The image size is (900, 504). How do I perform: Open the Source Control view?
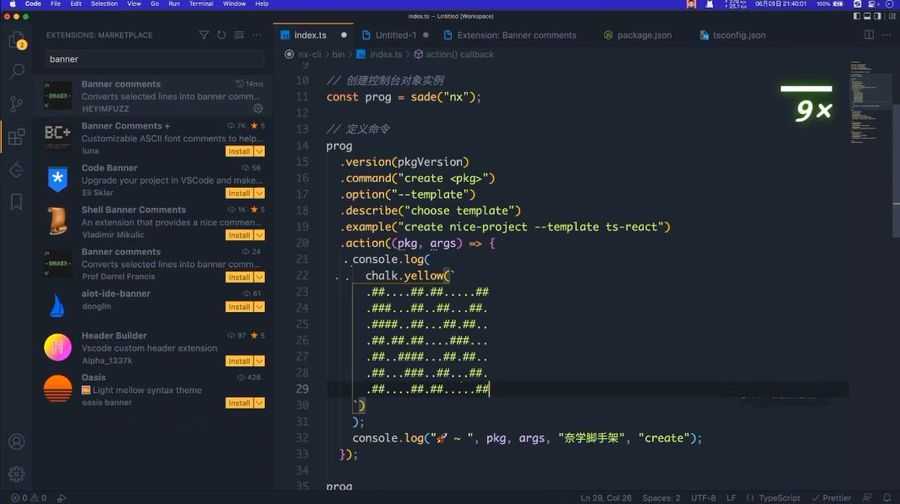[x=17, y=103]
